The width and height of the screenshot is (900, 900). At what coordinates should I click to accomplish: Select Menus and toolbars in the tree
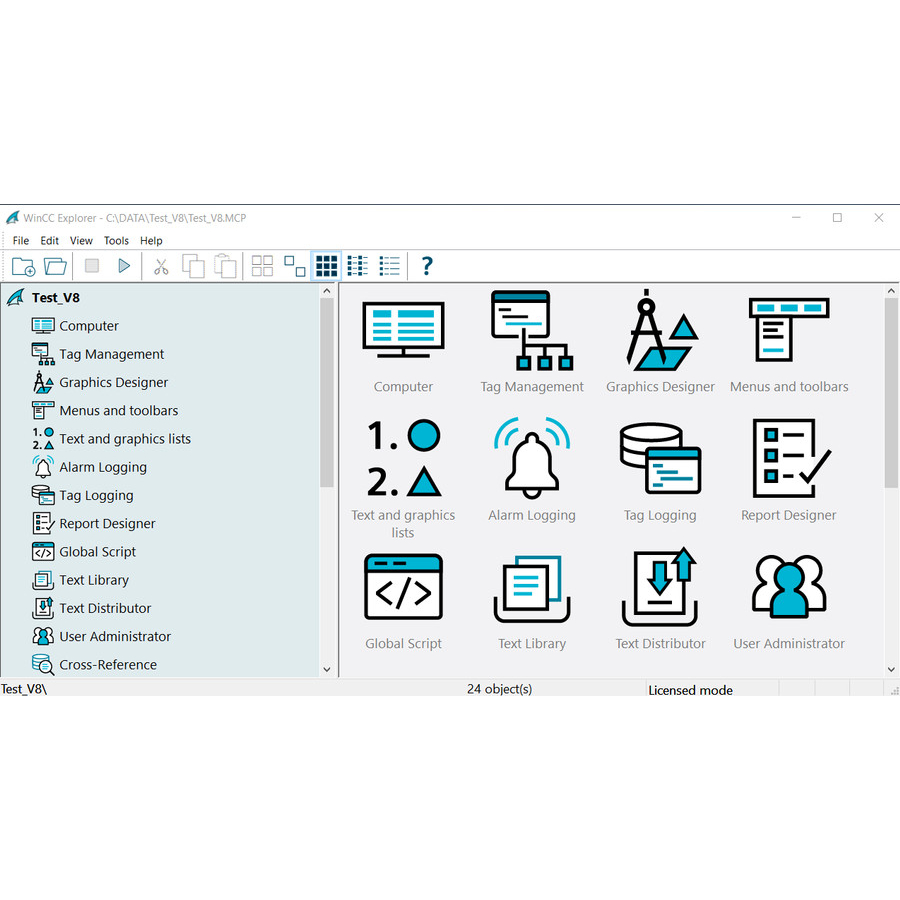click(119, 410)
